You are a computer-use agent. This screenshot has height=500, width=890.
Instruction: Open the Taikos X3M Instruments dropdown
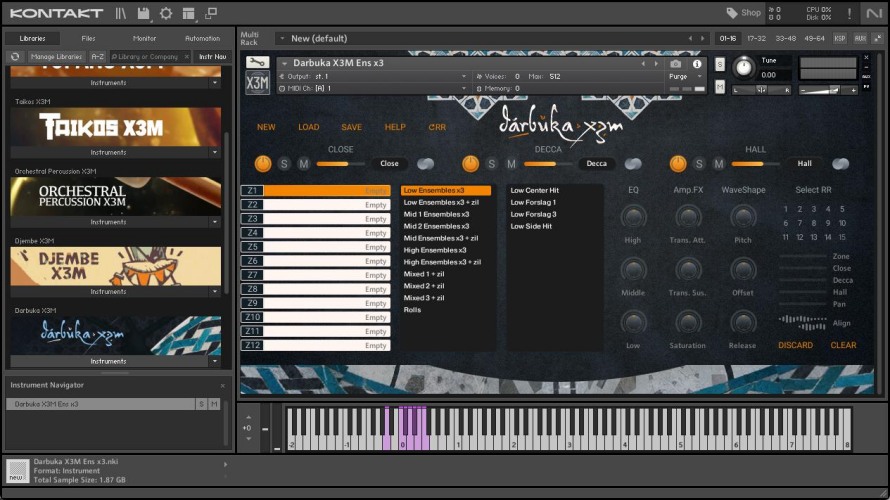tap(215, 153)
